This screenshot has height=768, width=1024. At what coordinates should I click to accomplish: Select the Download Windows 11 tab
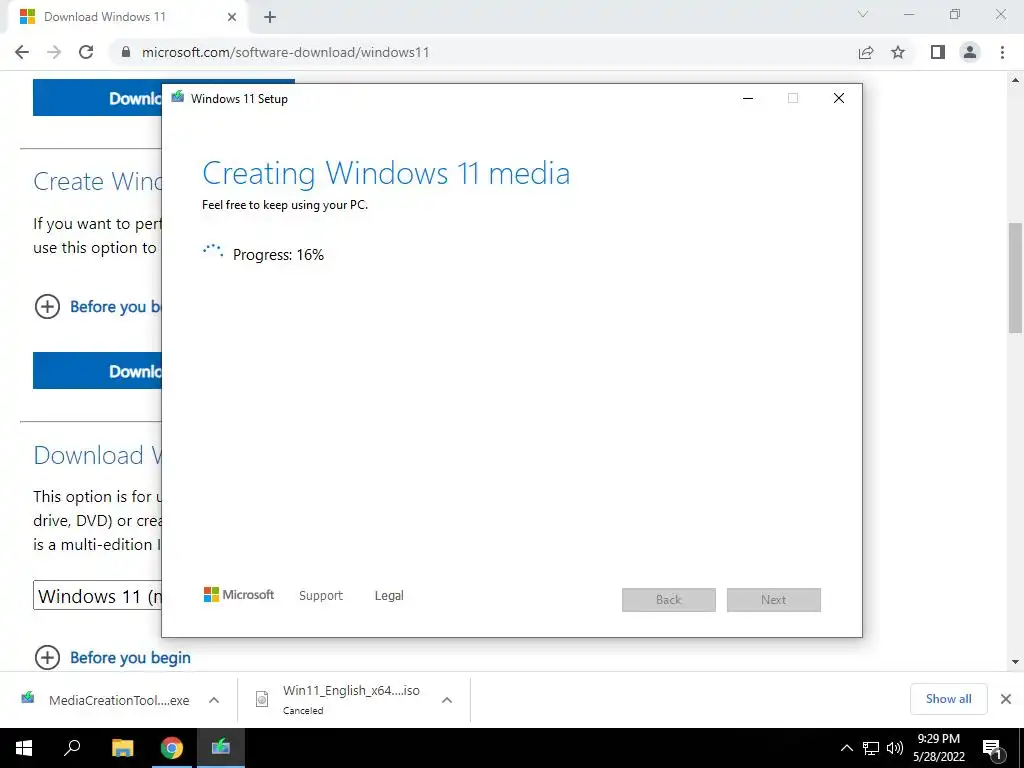127,17
